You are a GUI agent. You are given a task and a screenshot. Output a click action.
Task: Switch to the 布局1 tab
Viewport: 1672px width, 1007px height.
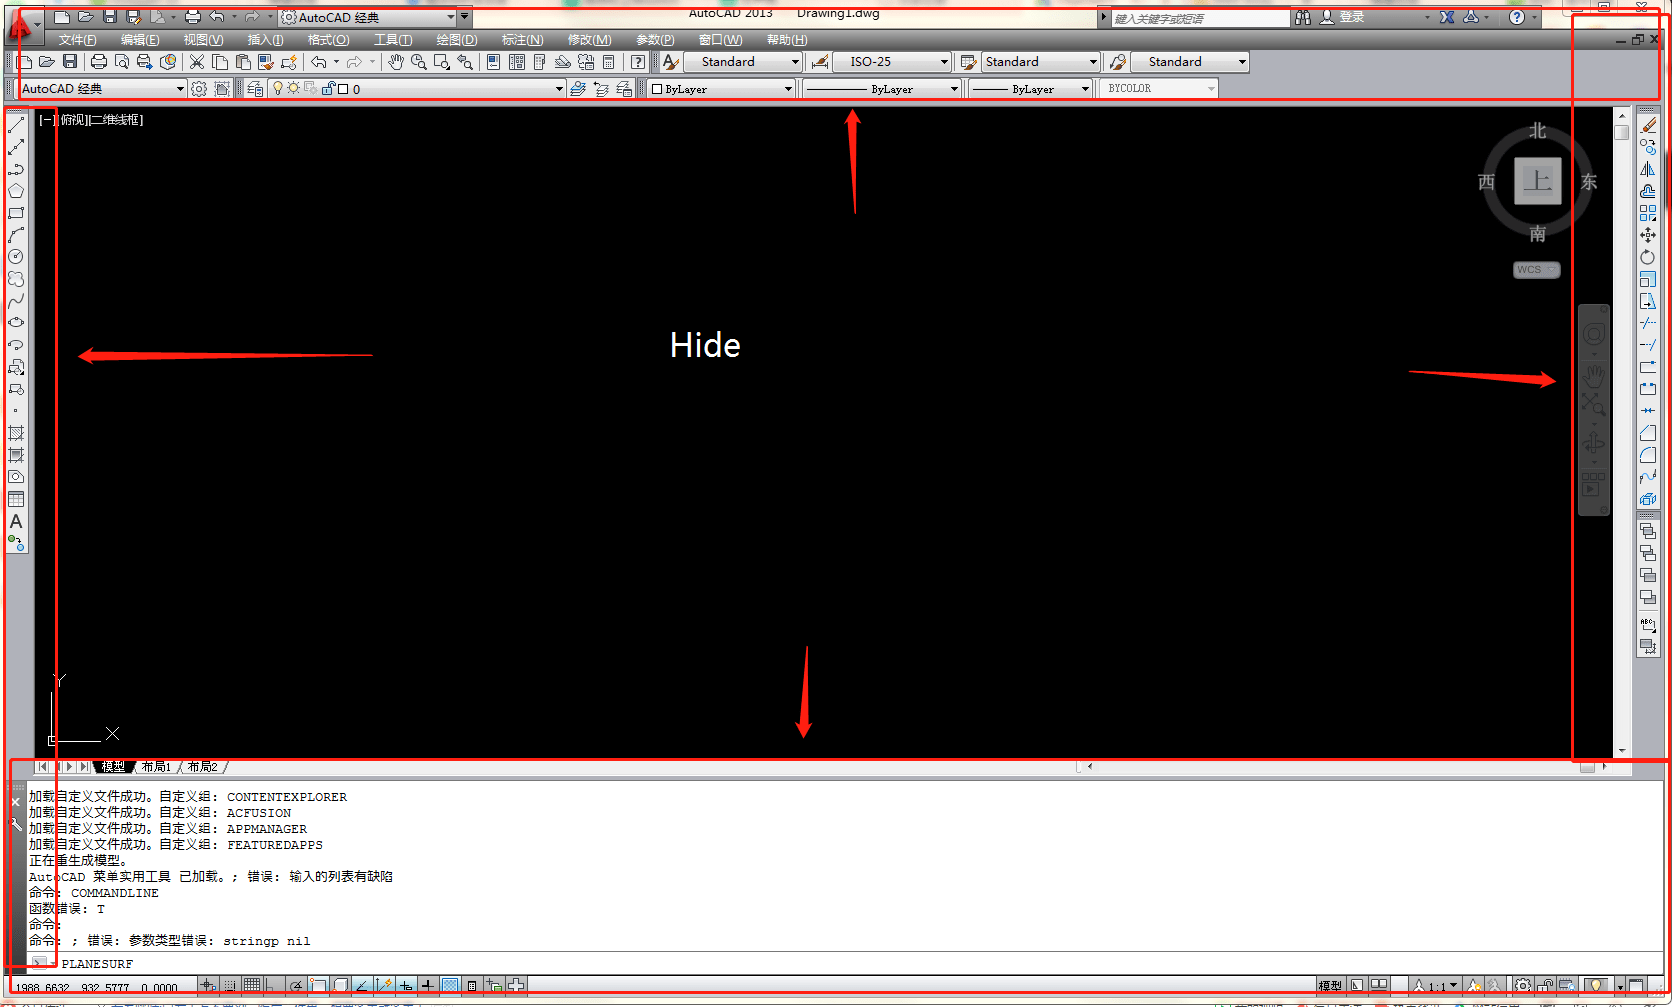[x=156, y=766]
